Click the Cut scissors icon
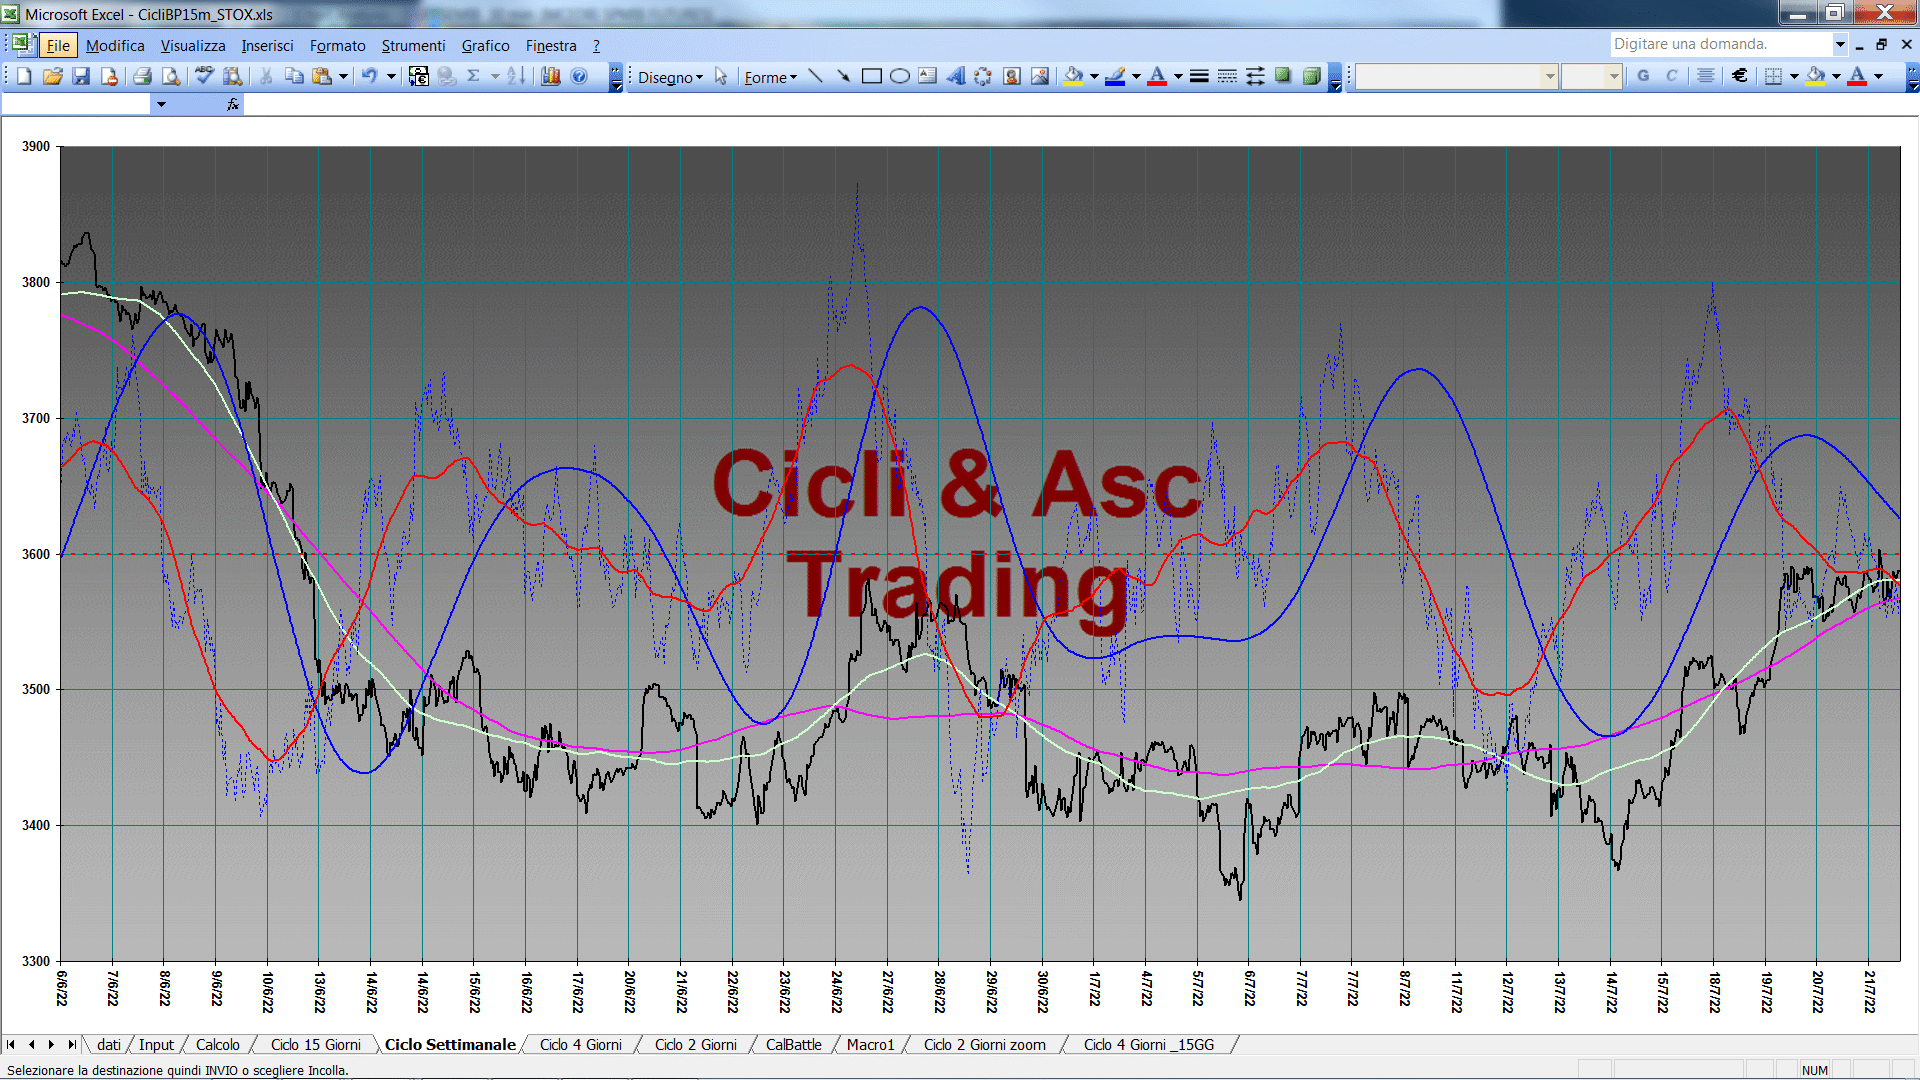Viewport: 1920px width, 1080px height. [266, 76]
